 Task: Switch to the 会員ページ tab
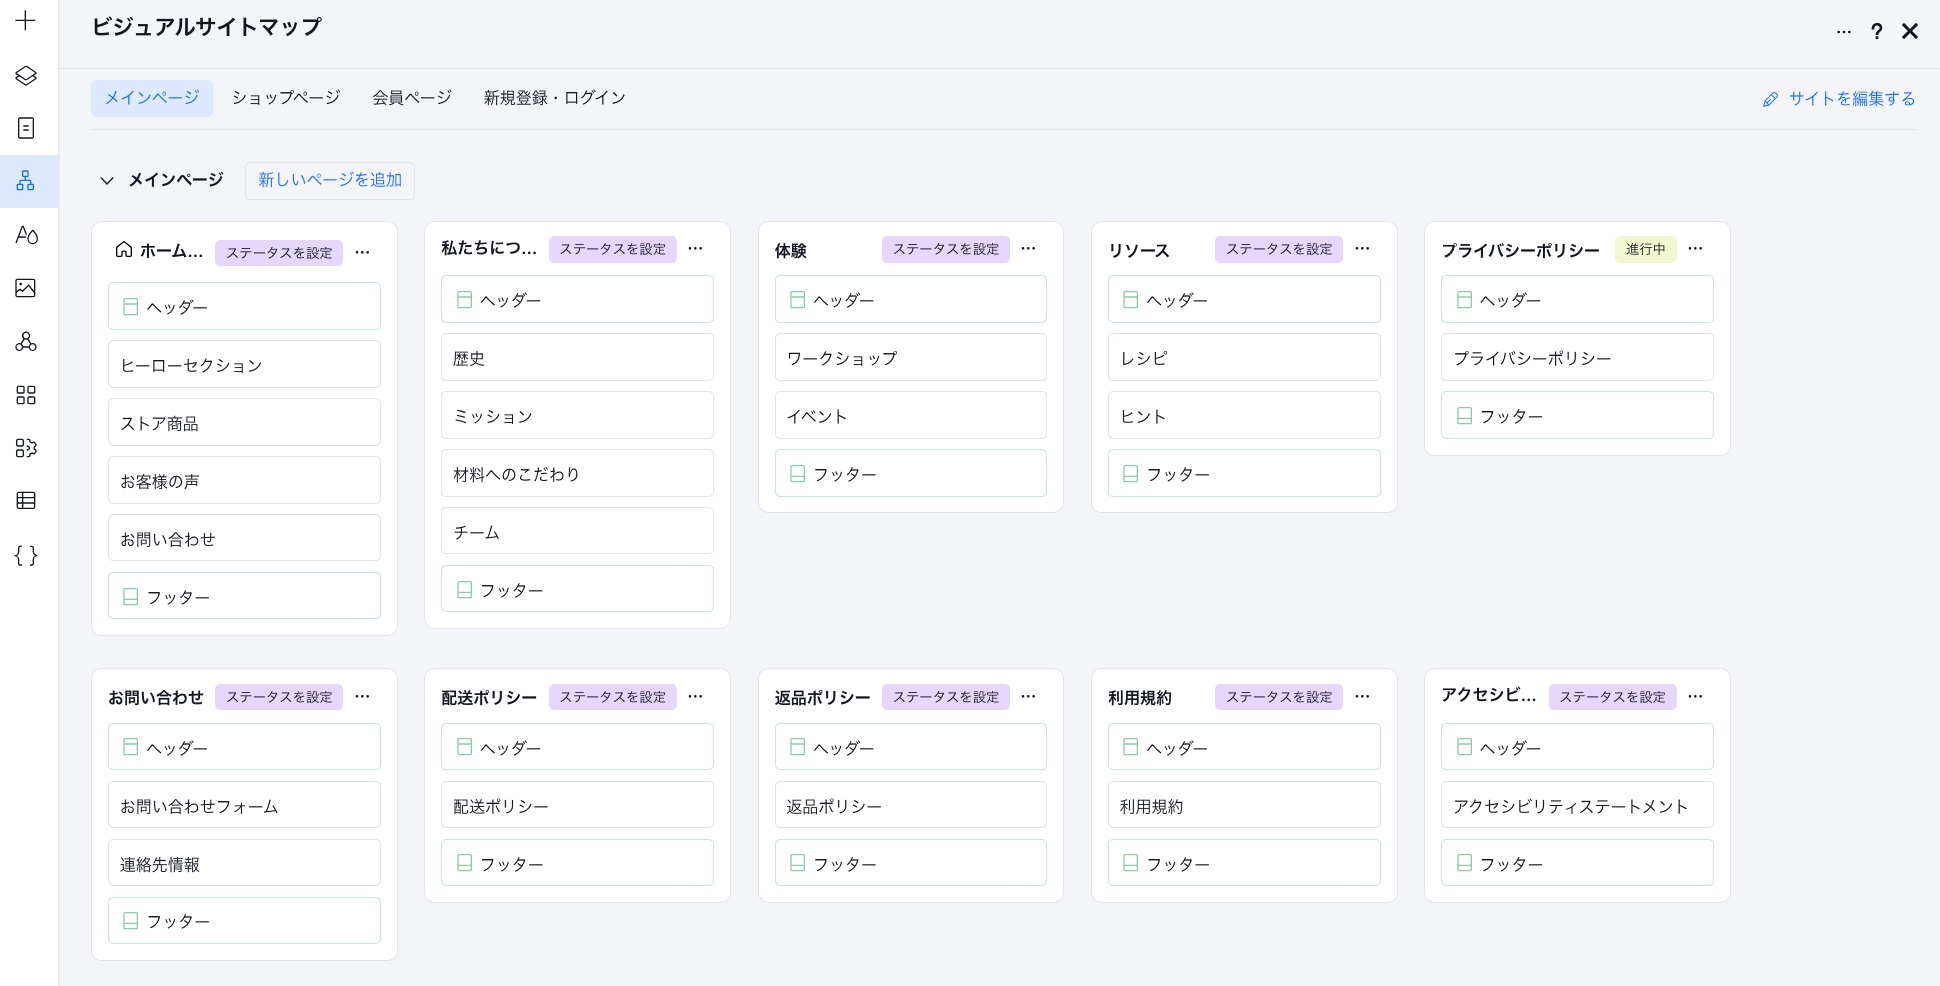point(412,98)
